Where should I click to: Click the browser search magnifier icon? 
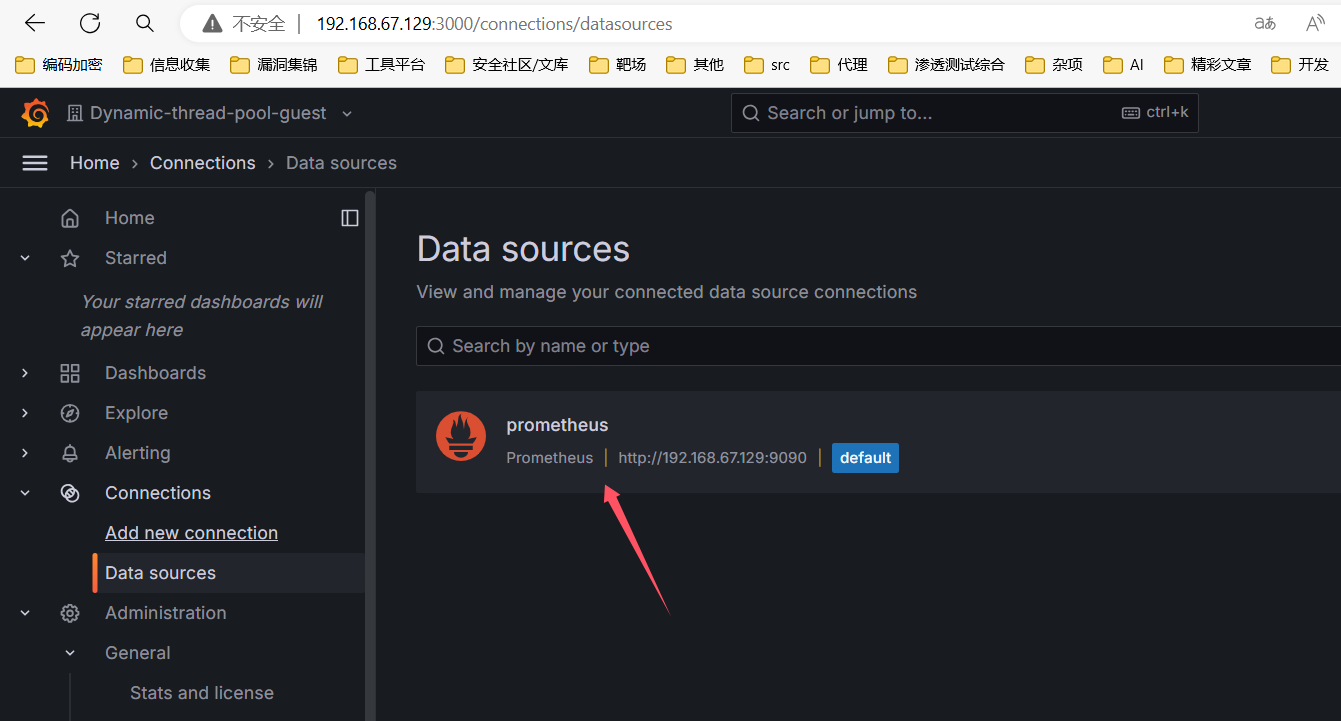click(x=145, y=23)
